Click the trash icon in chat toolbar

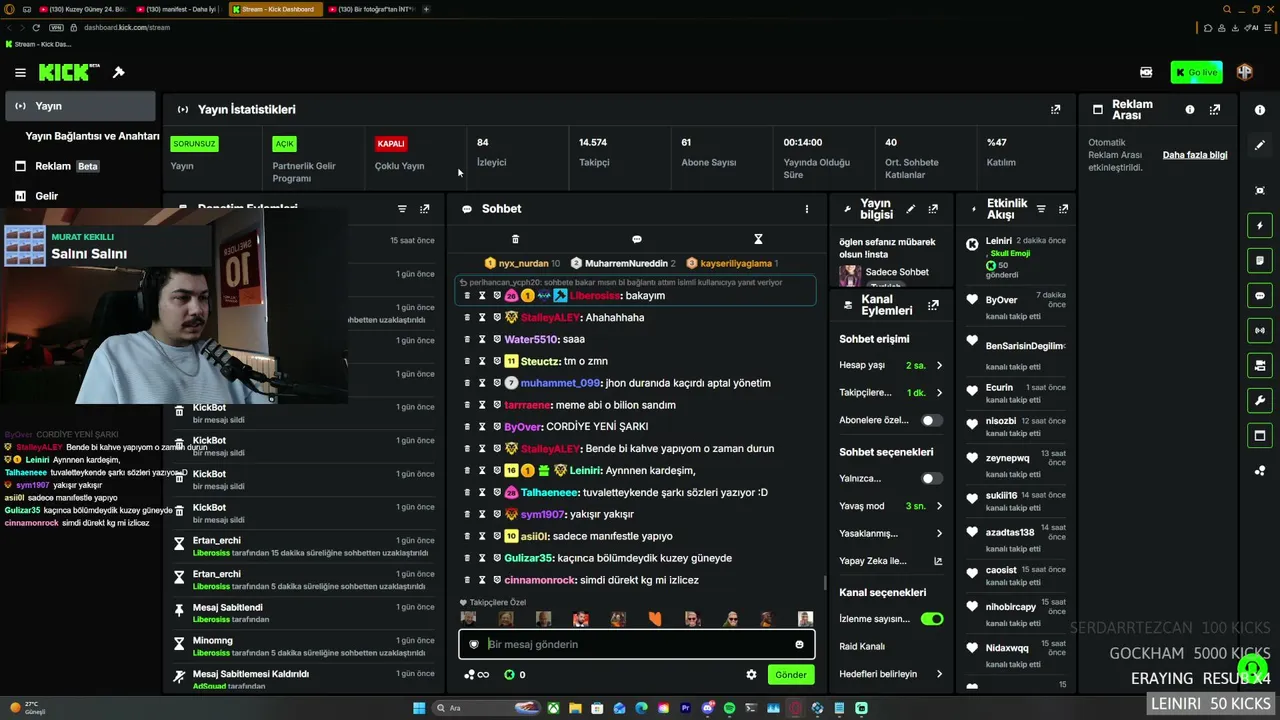515,239
